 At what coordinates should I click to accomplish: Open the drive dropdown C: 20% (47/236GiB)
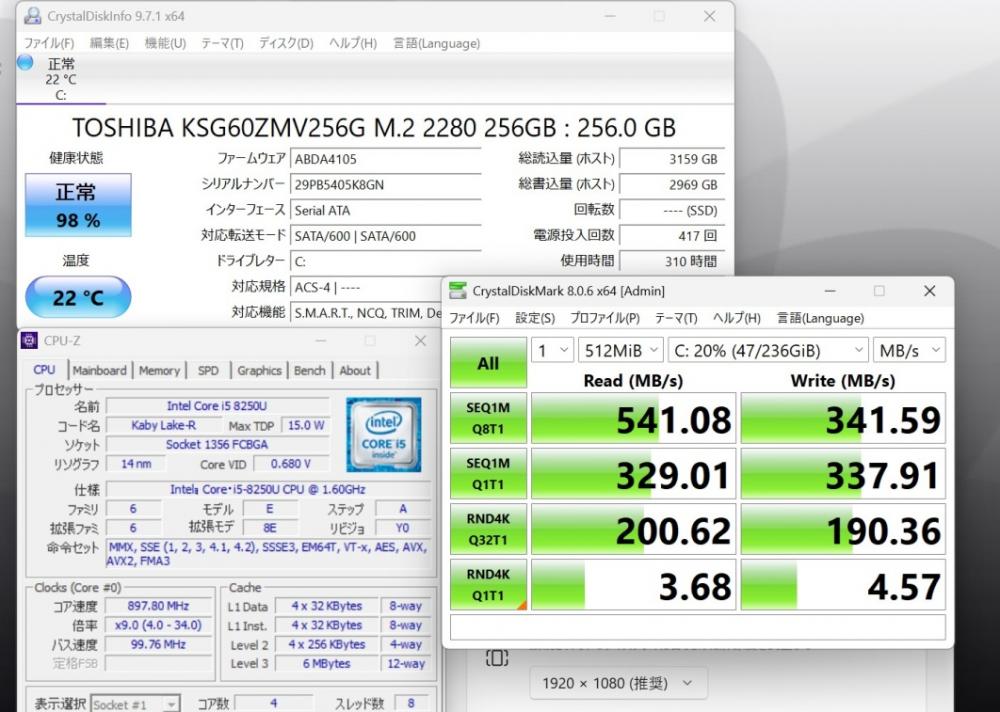[768, 350]
